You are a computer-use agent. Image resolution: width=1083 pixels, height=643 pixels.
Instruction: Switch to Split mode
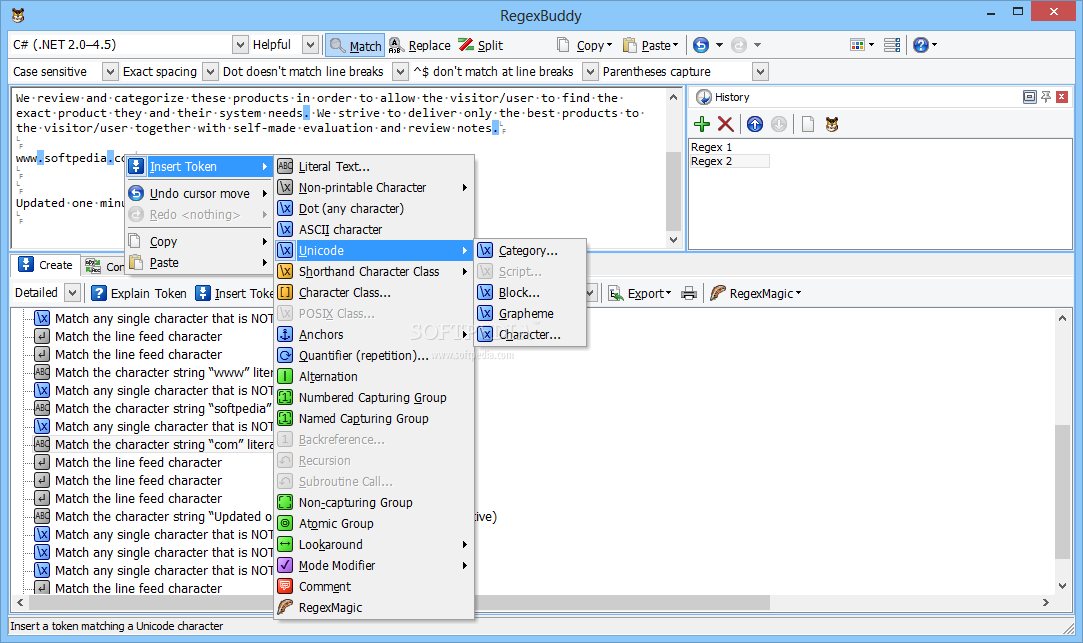point(481,46)
